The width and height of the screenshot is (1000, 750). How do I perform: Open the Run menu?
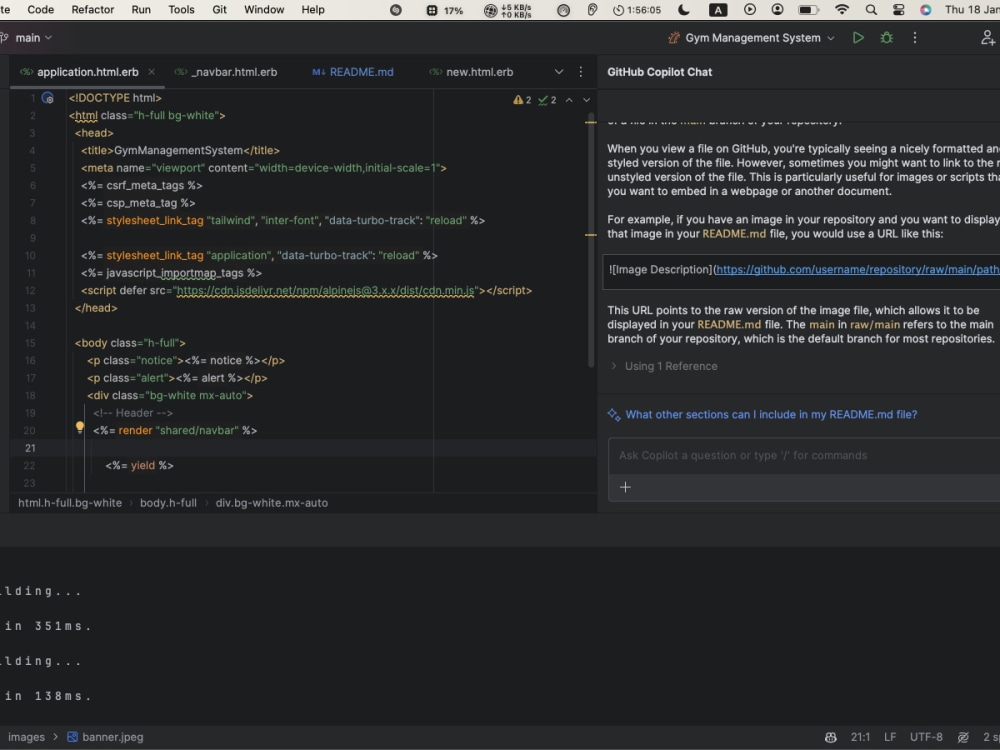[x=141, y=10]
